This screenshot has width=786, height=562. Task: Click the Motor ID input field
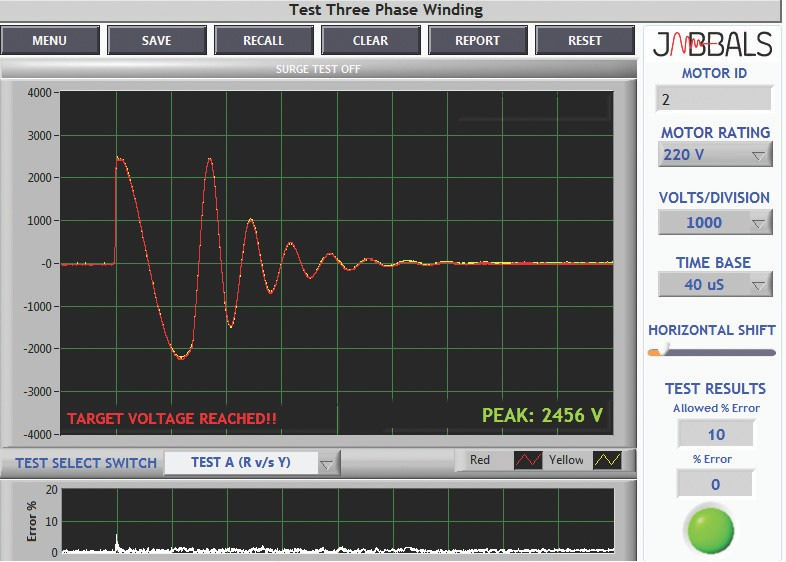713,99
